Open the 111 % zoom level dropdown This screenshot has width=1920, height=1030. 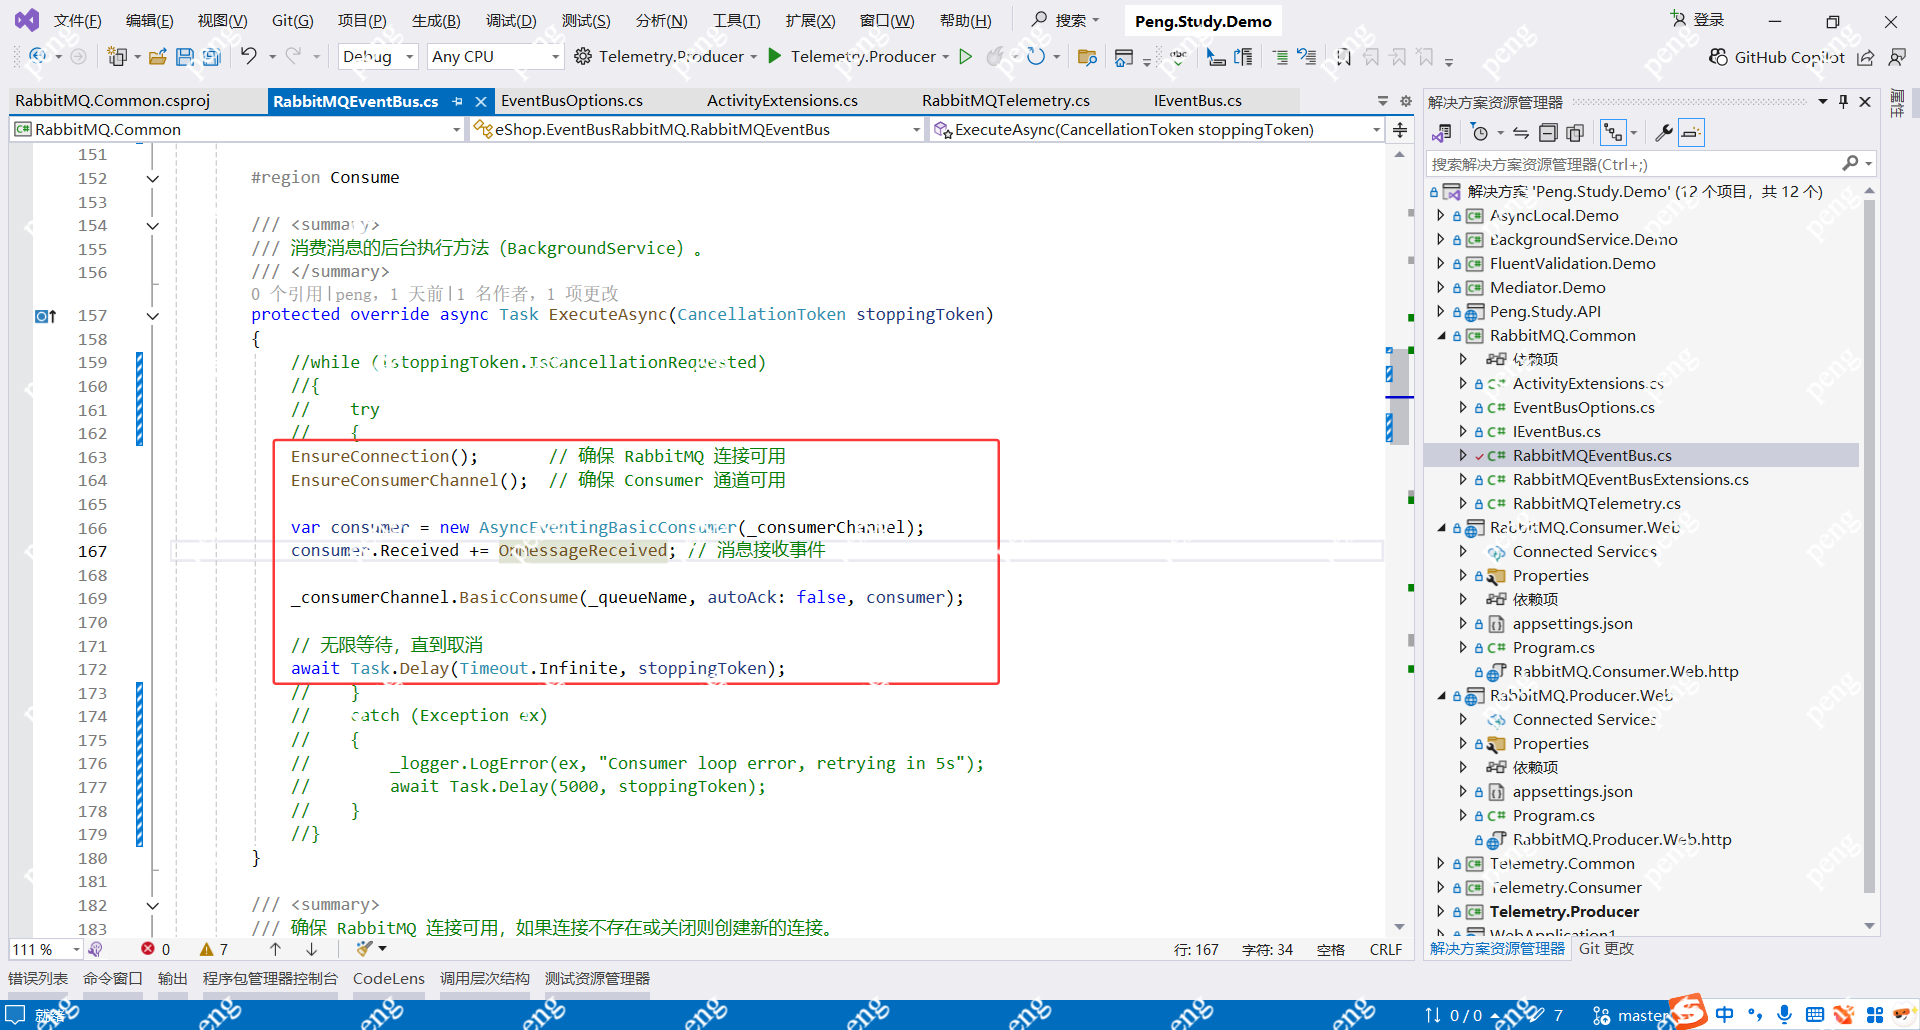45,949
